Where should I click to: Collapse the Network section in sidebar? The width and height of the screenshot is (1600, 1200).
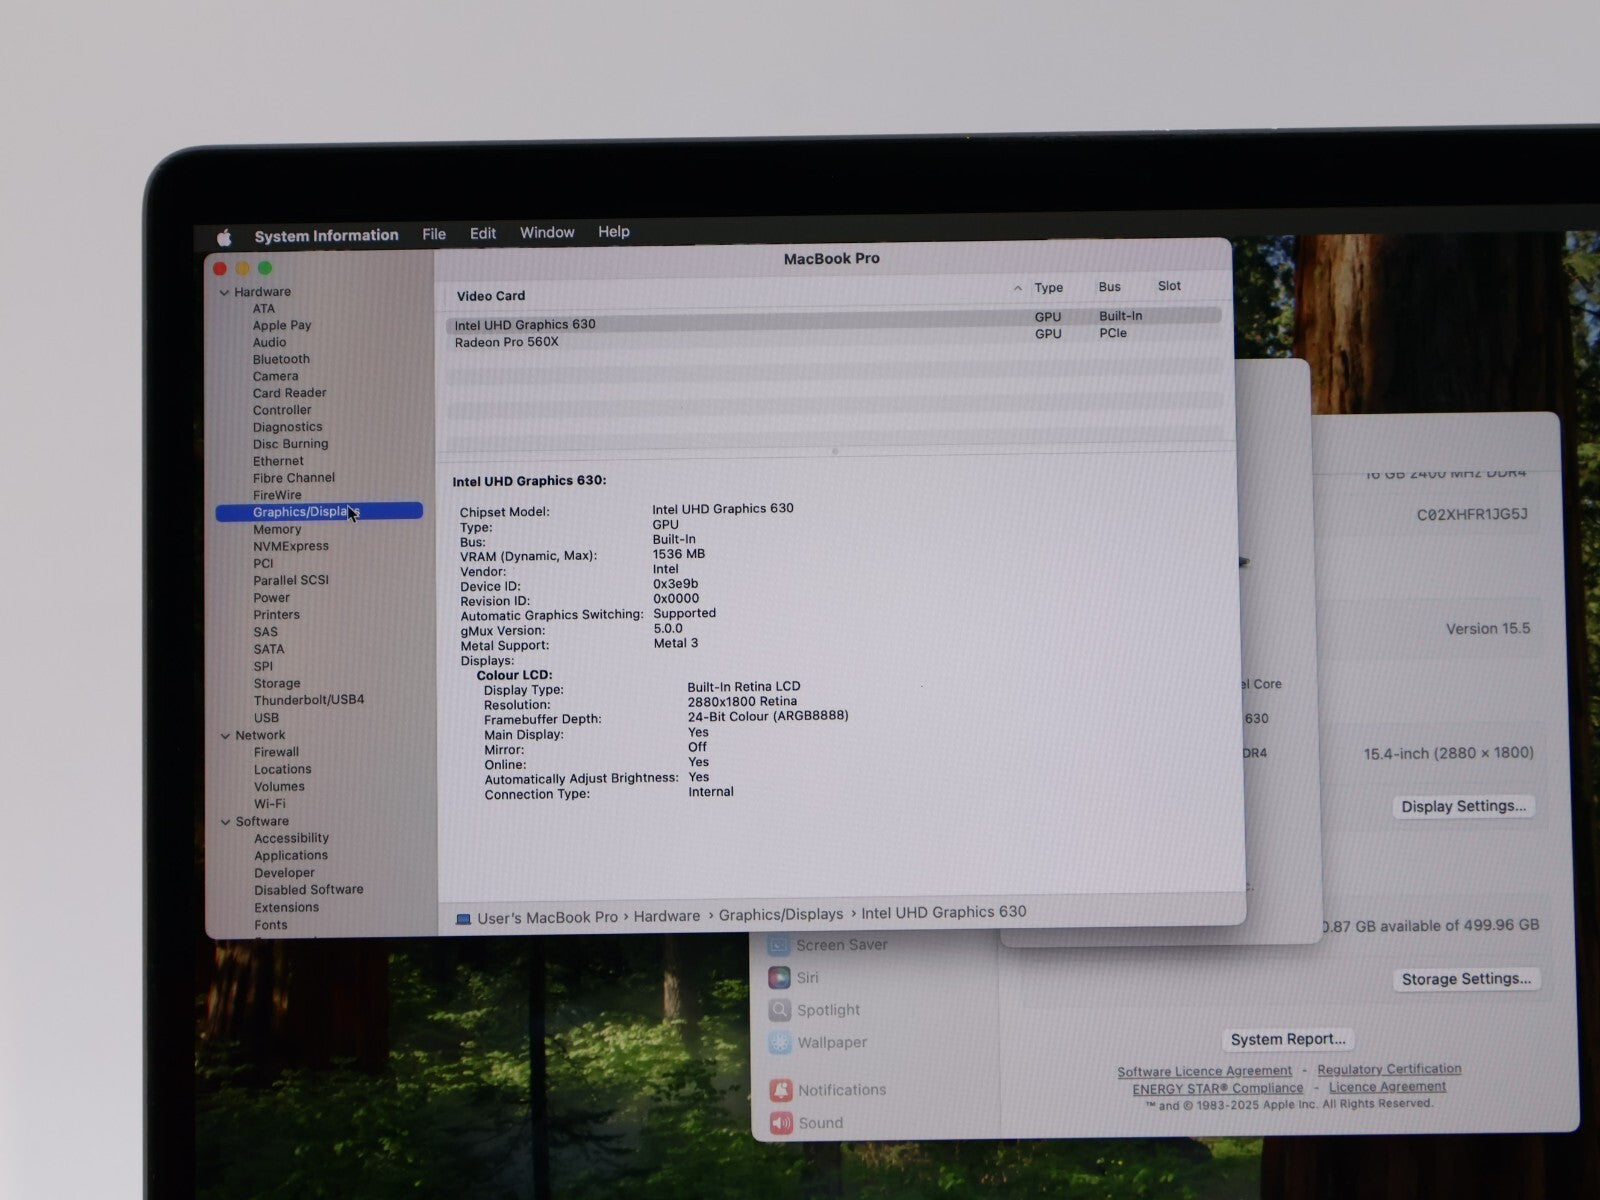[x=225, y=736]
